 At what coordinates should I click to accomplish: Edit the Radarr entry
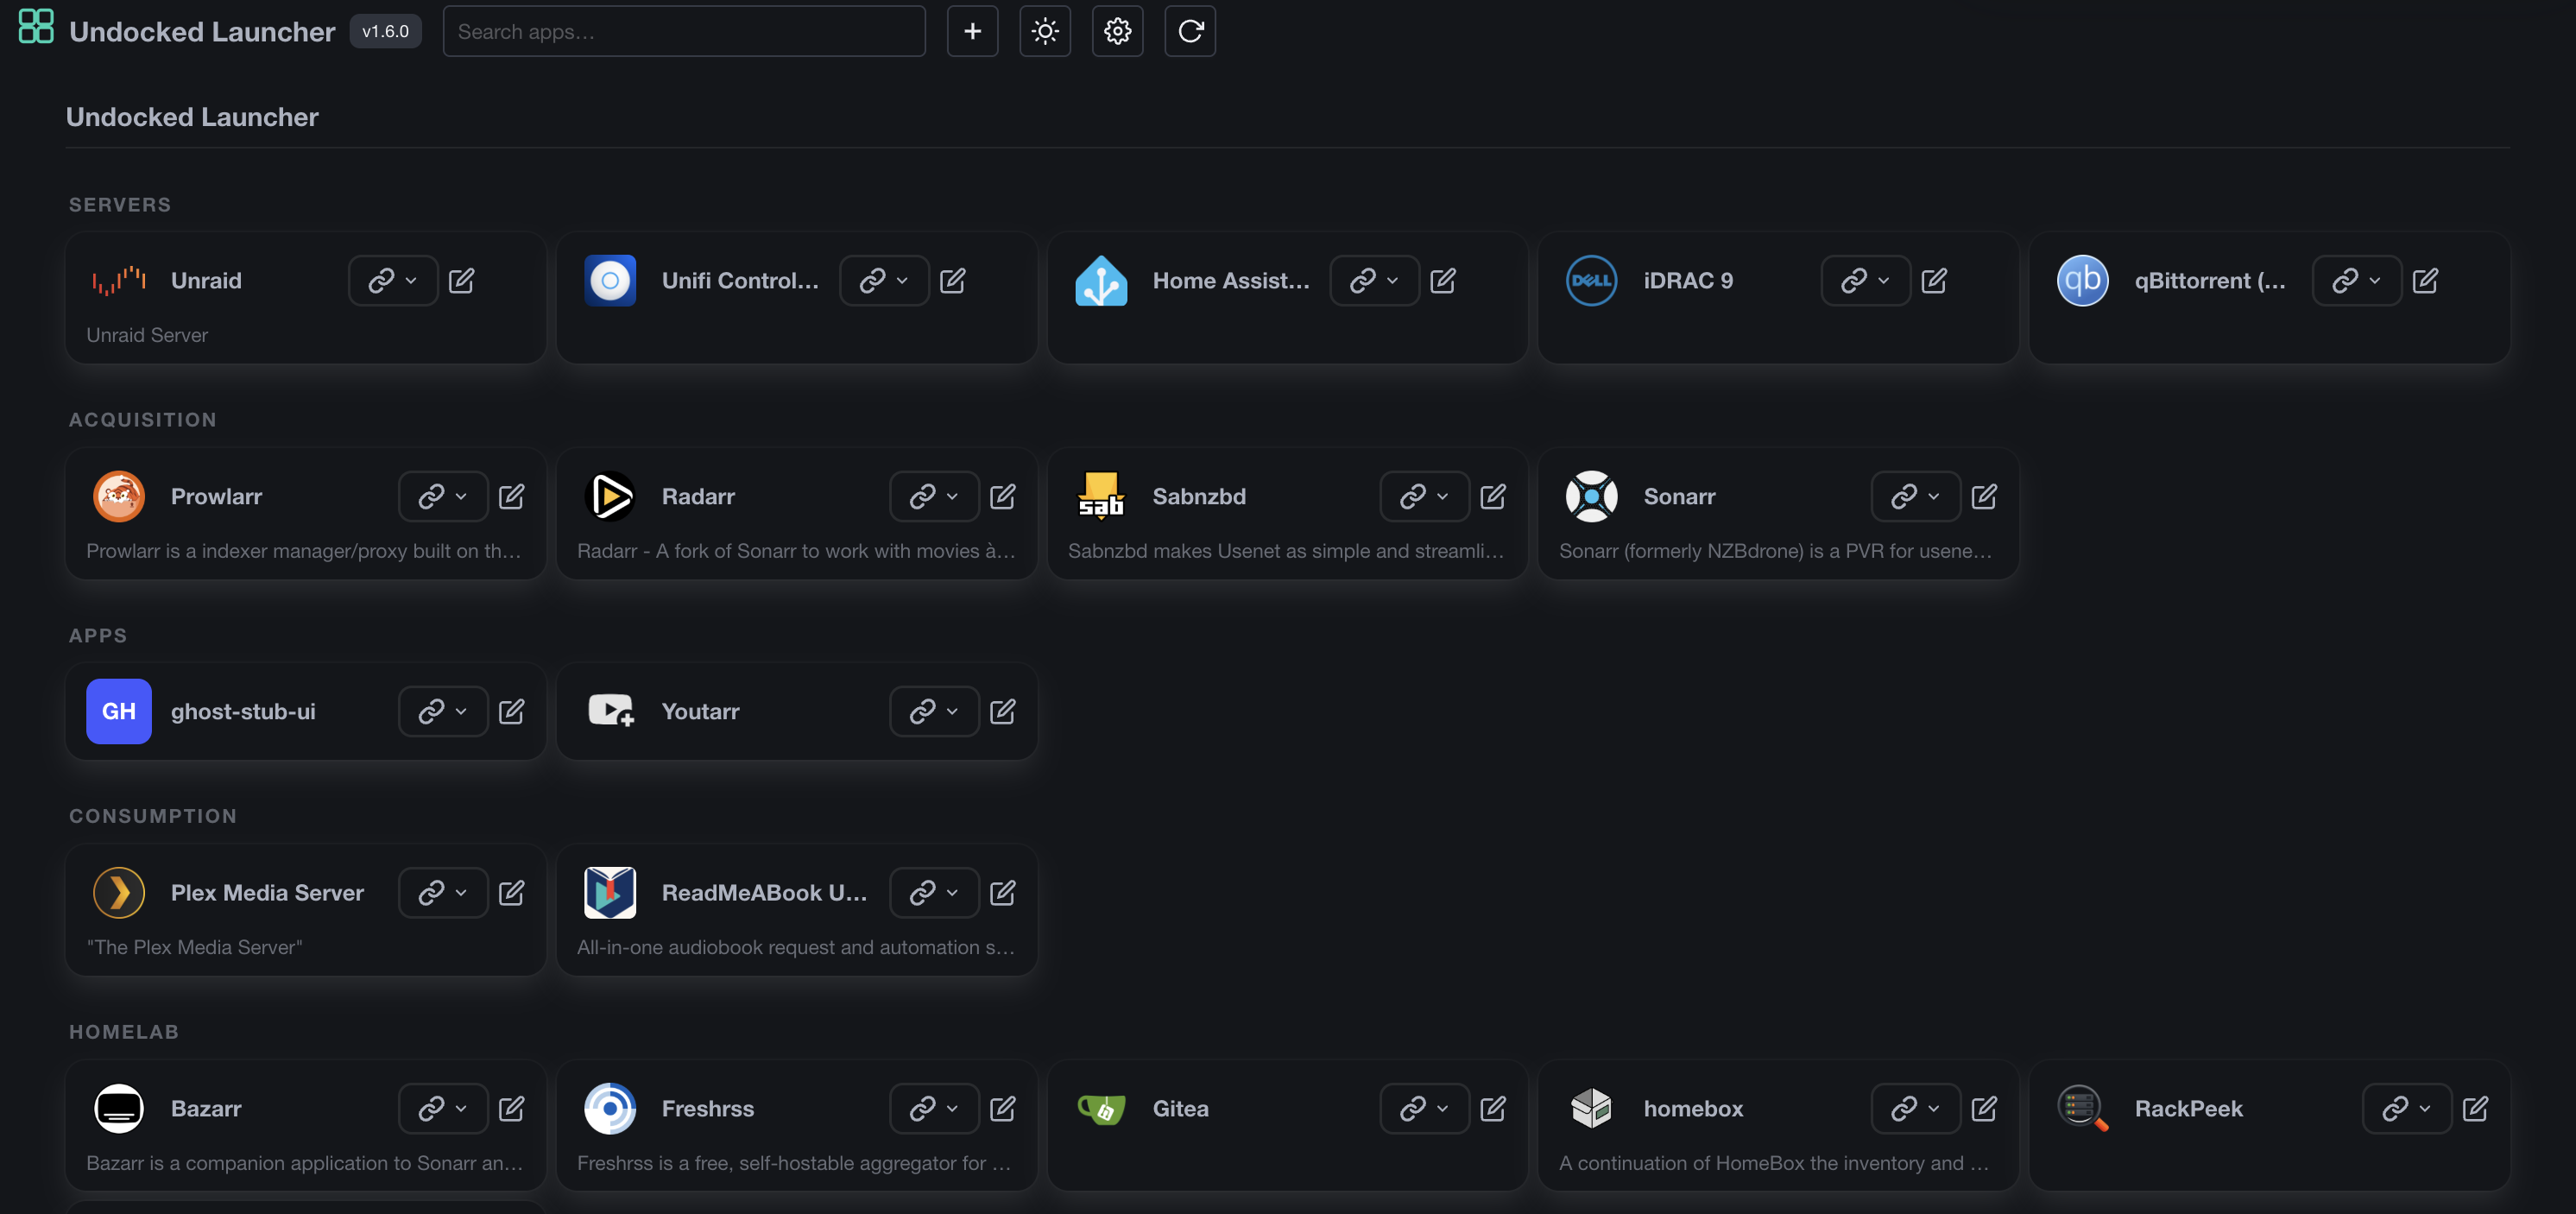(1002, 496)
